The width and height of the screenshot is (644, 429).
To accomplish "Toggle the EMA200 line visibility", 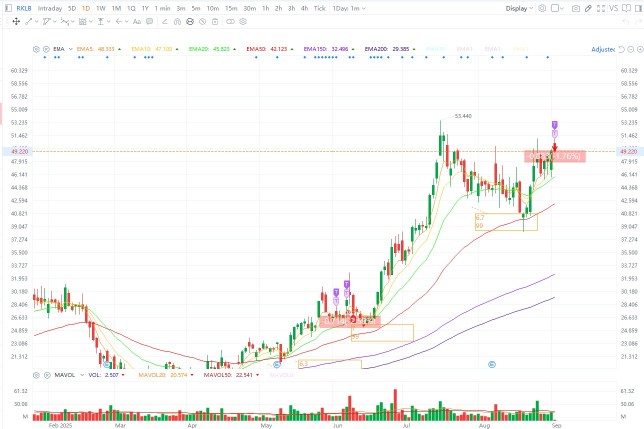I will [x=376, y=48].
